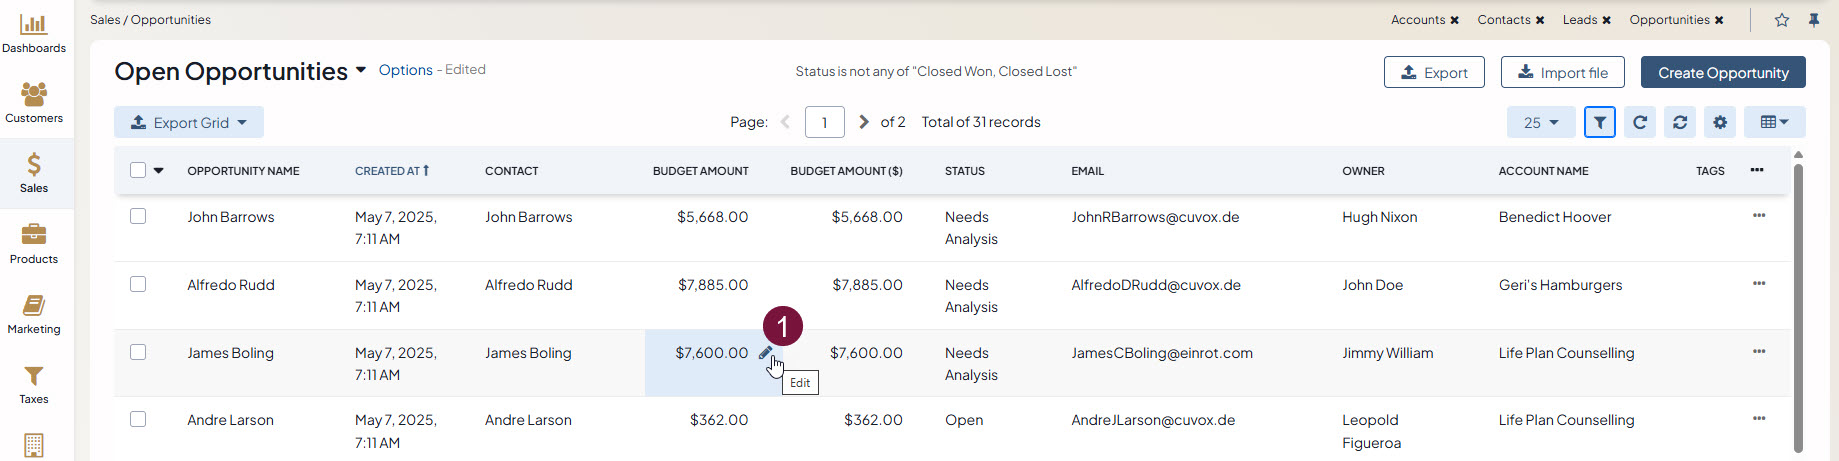This screenshot has height=461, width=1839.
Task: Click the page number input field
Action: [825, 122]
